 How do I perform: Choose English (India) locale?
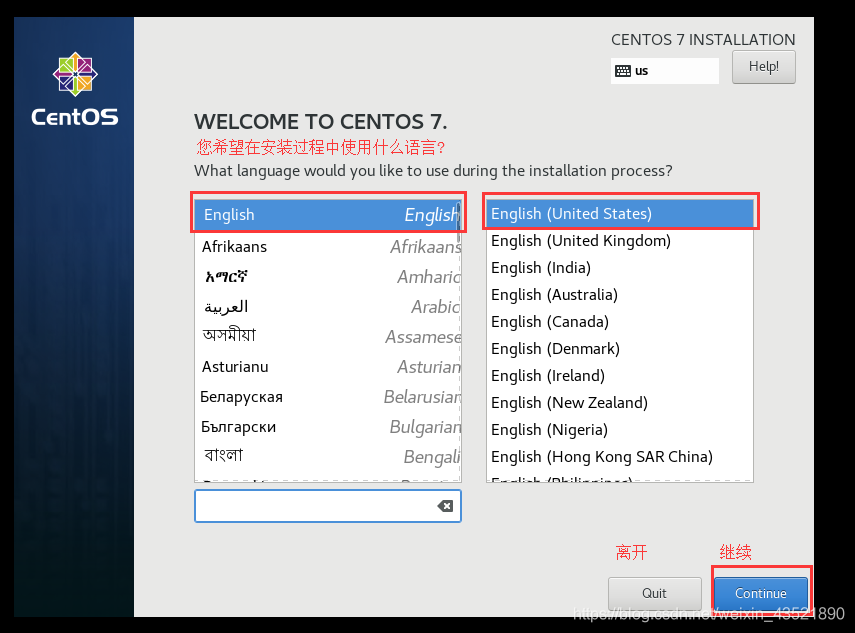[620, 268]
